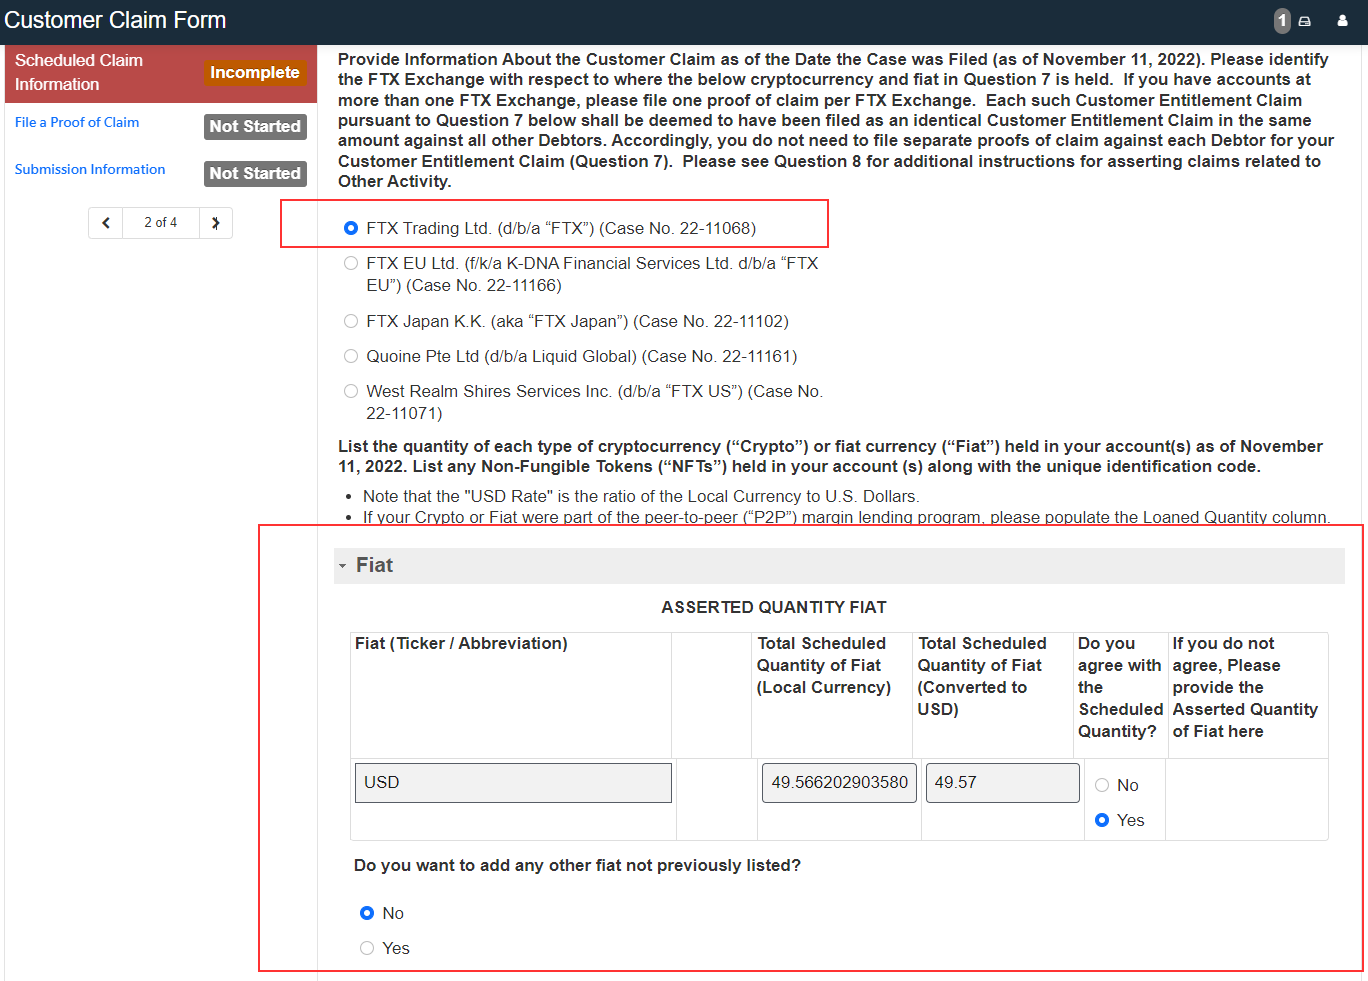Go to the next page arrow

pyautogui.click(x=216, y=223)
